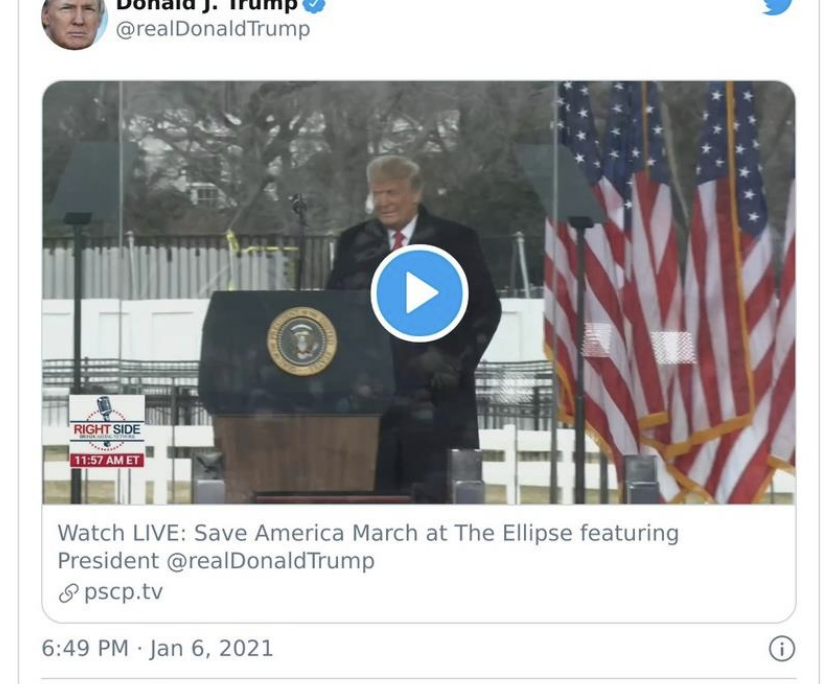
Task: Click the presidential seal on the podium
Action: [302, 341]
